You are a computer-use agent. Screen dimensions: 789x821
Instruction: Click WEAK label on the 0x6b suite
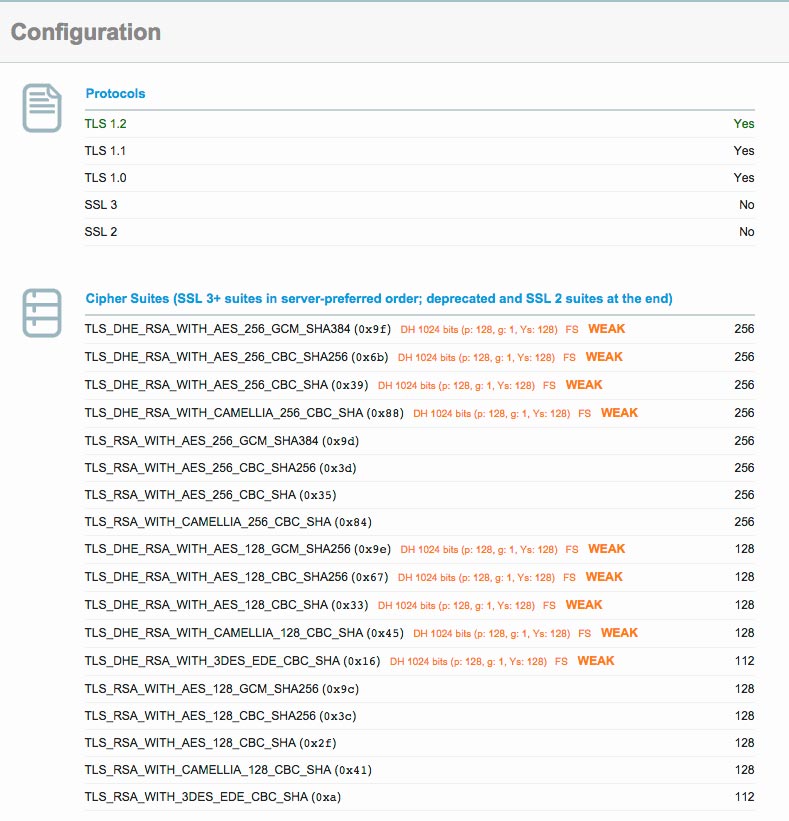(604, 357)
